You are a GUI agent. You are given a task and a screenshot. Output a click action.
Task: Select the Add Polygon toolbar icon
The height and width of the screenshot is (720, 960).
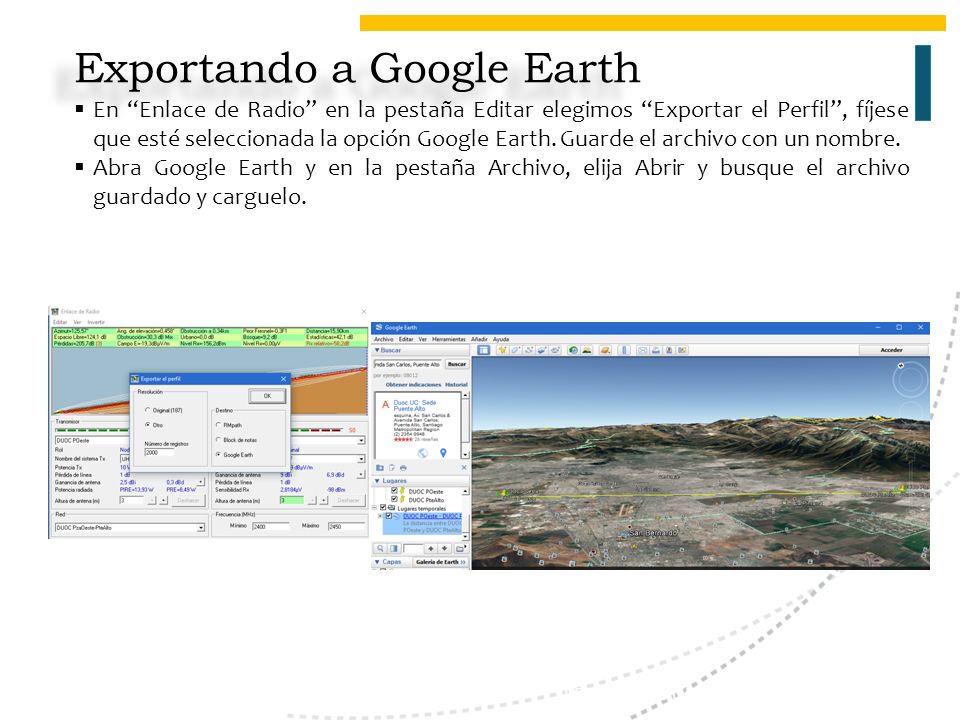click(516, 350)
